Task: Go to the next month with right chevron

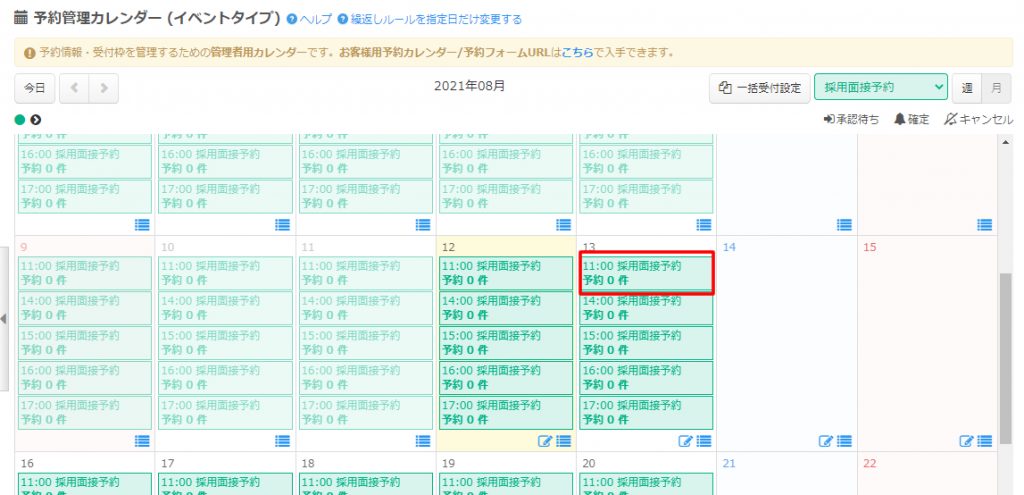Action: [x=103, y=88]
